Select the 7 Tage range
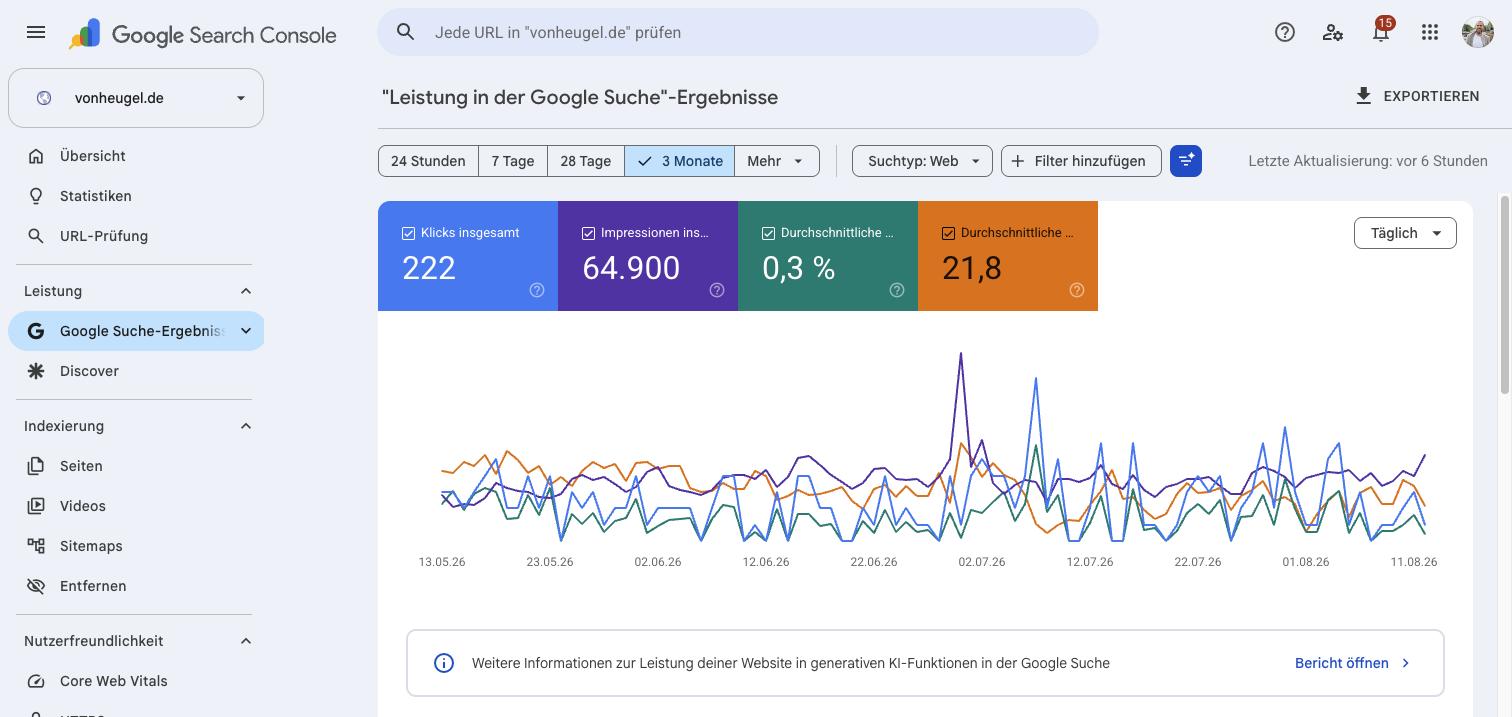 pyautogui.click(x=513, y=161)
